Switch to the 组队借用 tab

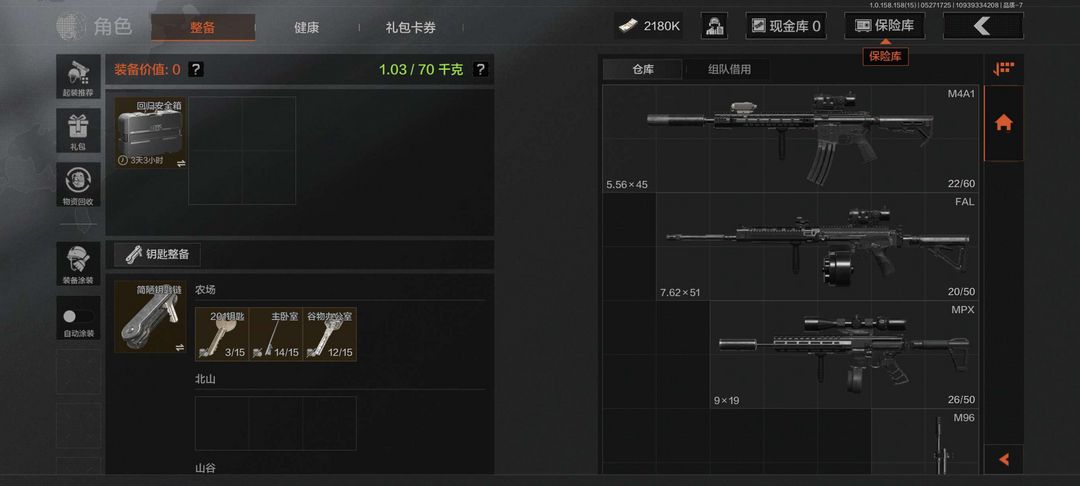729,70
